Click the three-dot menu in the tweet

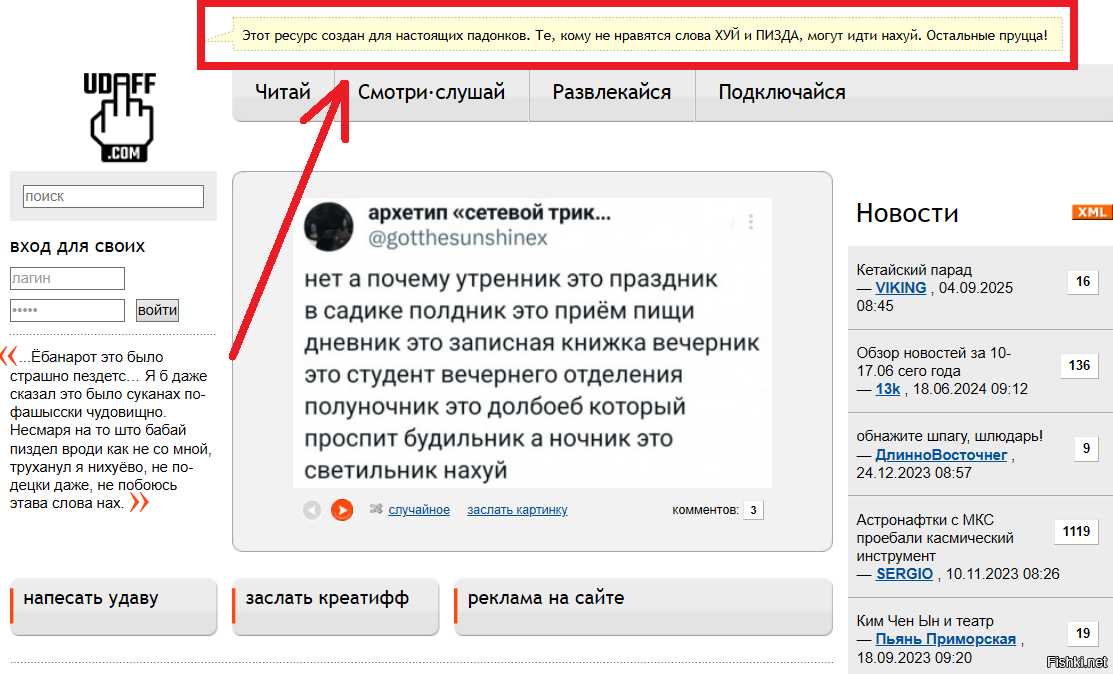(751, 222)
